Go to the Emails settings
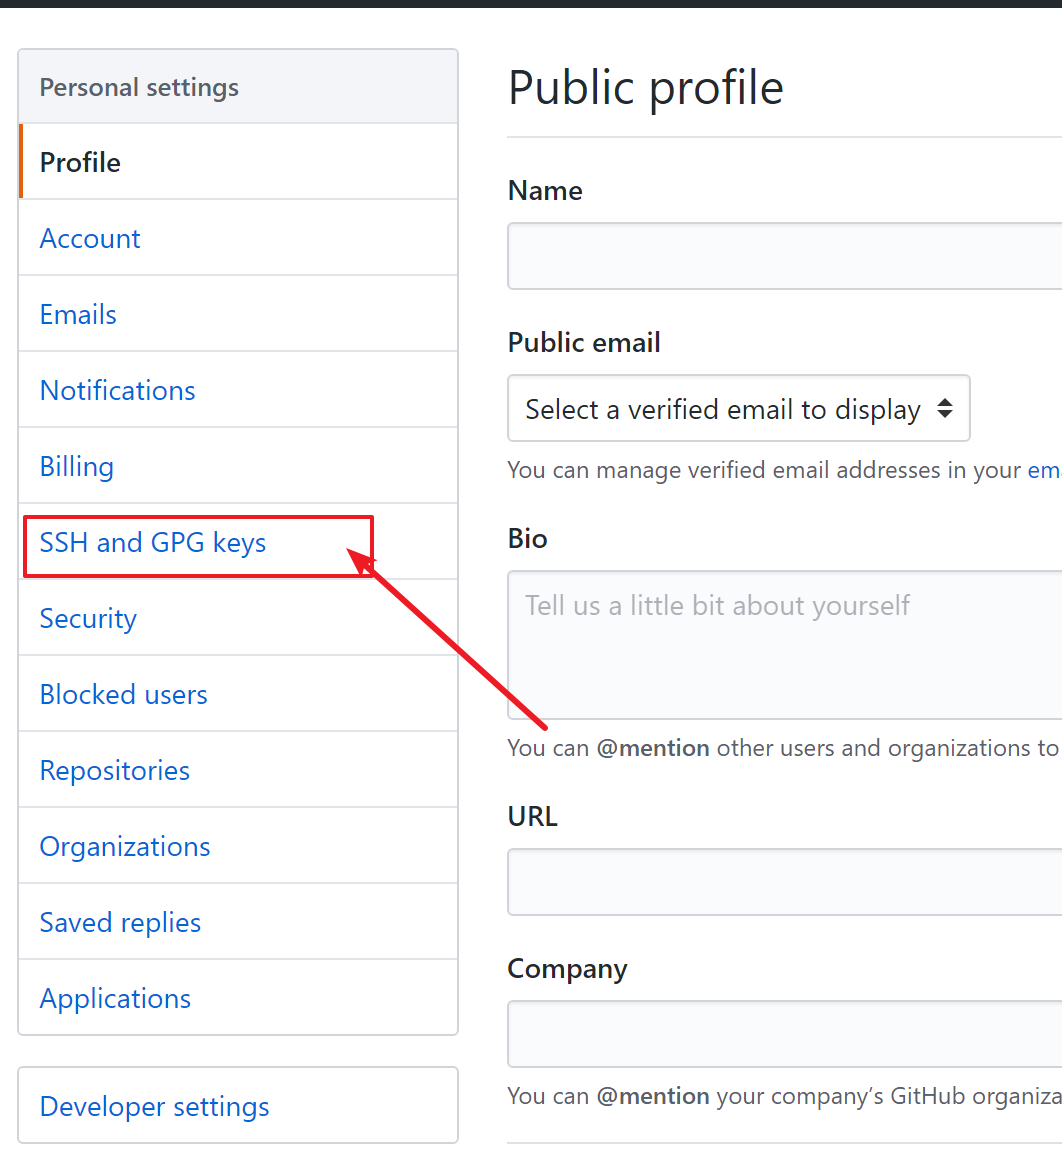The width and height of the screenshot is (1062, 1164). 238,314
